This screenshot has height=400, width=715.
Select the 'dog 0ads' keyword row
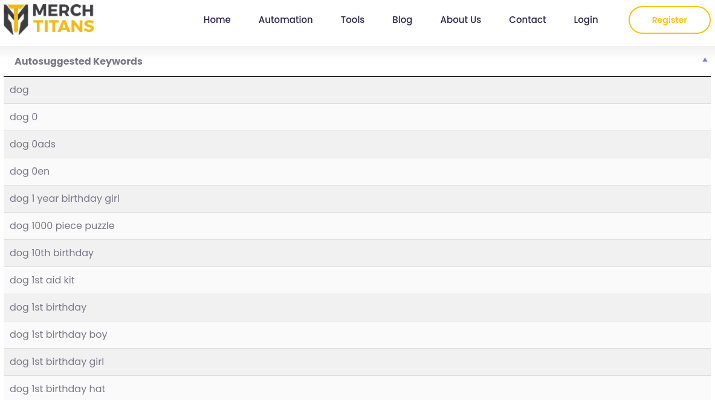(x=357, y=144)
